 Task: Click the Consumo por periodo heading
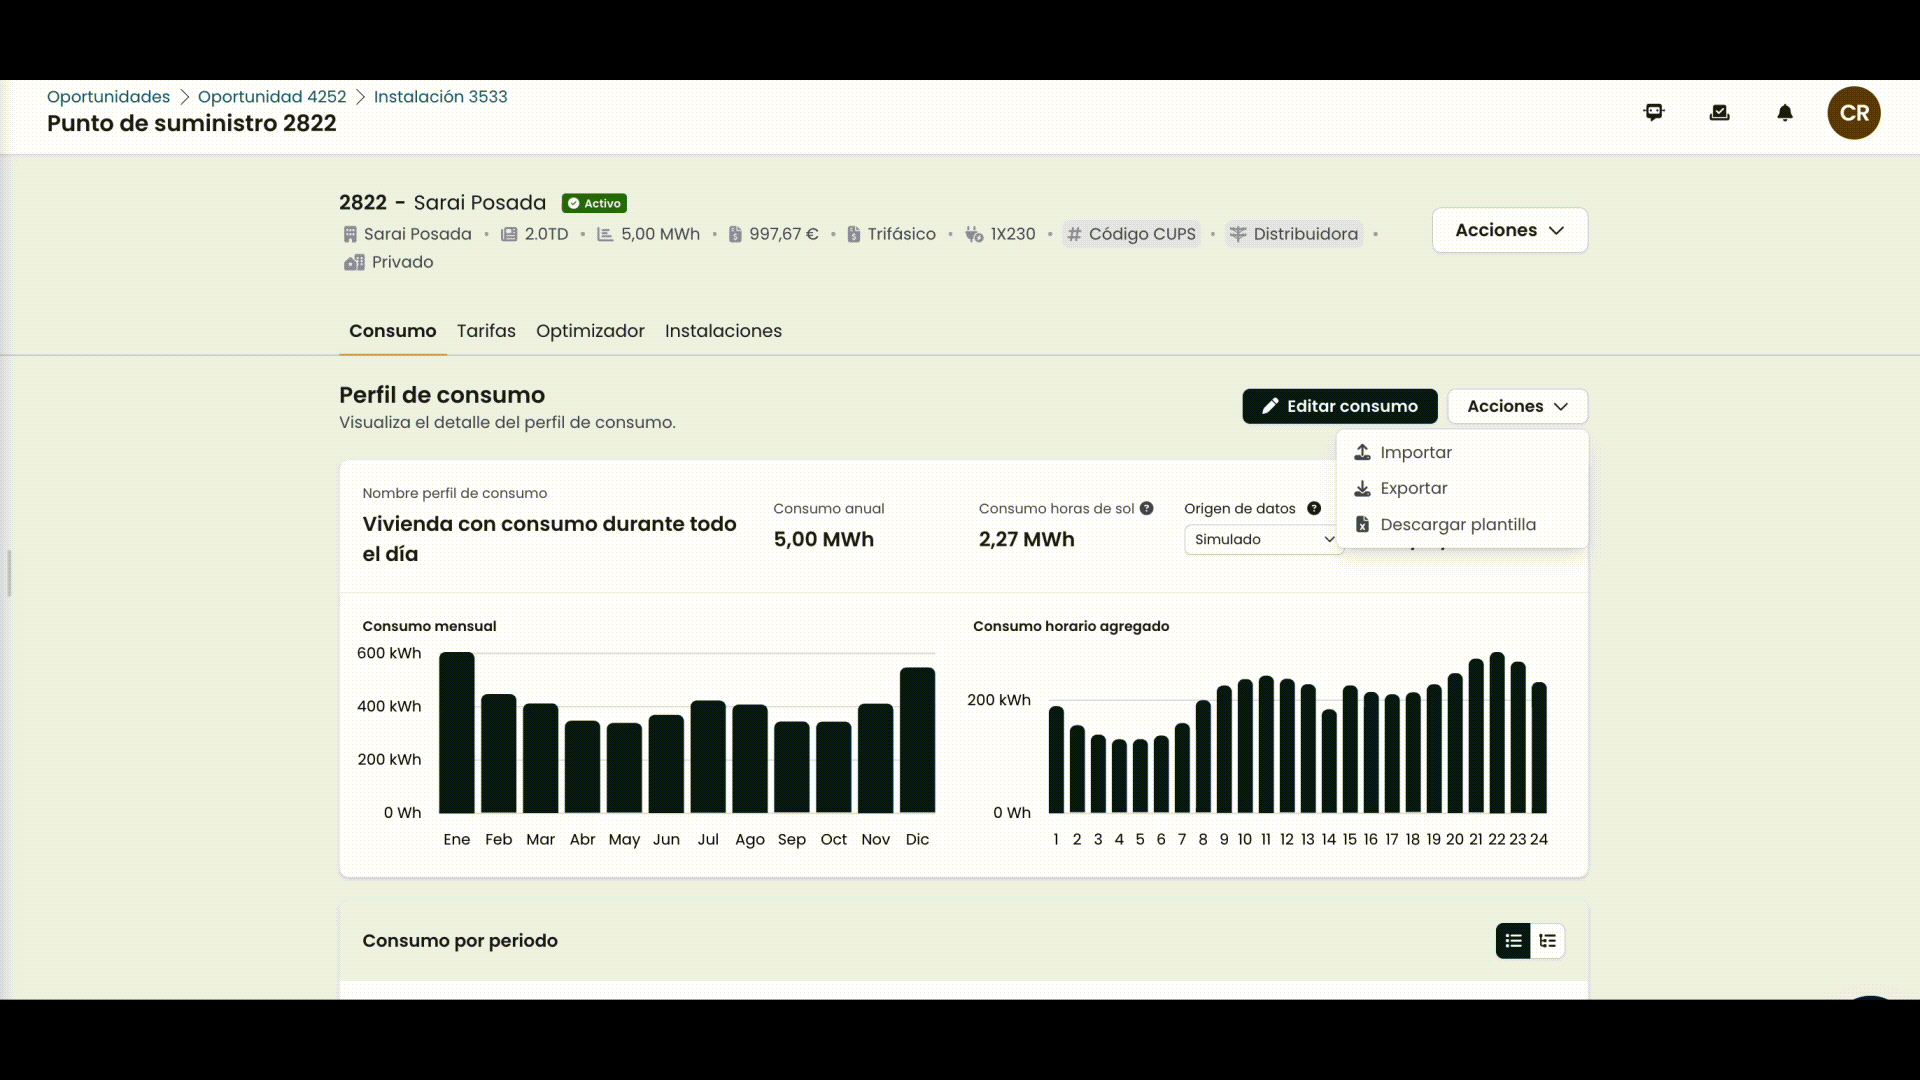[460, 941]
